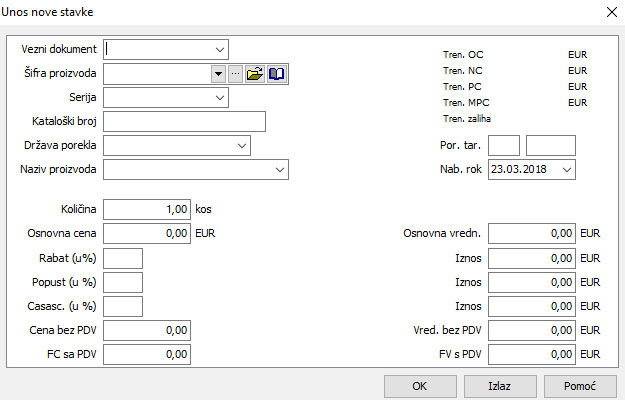Click the book icon beside Šifra proizvoda
The height and width of the screenshot is (400, 625).
(x=276, y=73)
